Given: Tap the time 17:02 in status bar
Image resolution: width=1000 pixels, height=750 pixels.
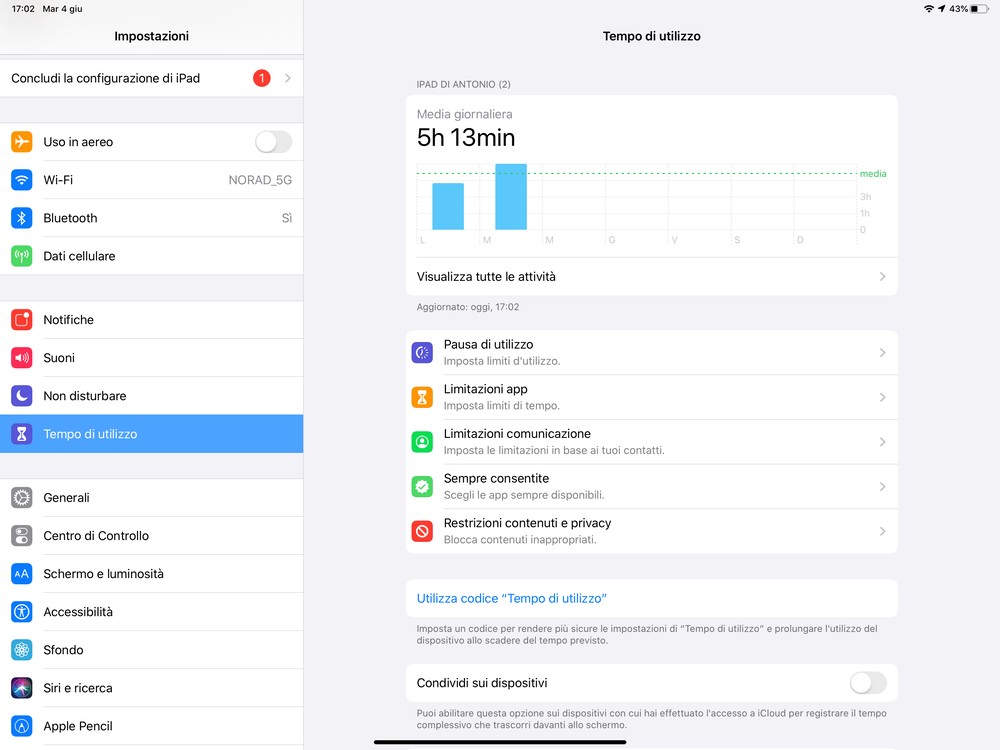Looking at the screenshot, I should point(23,9).
